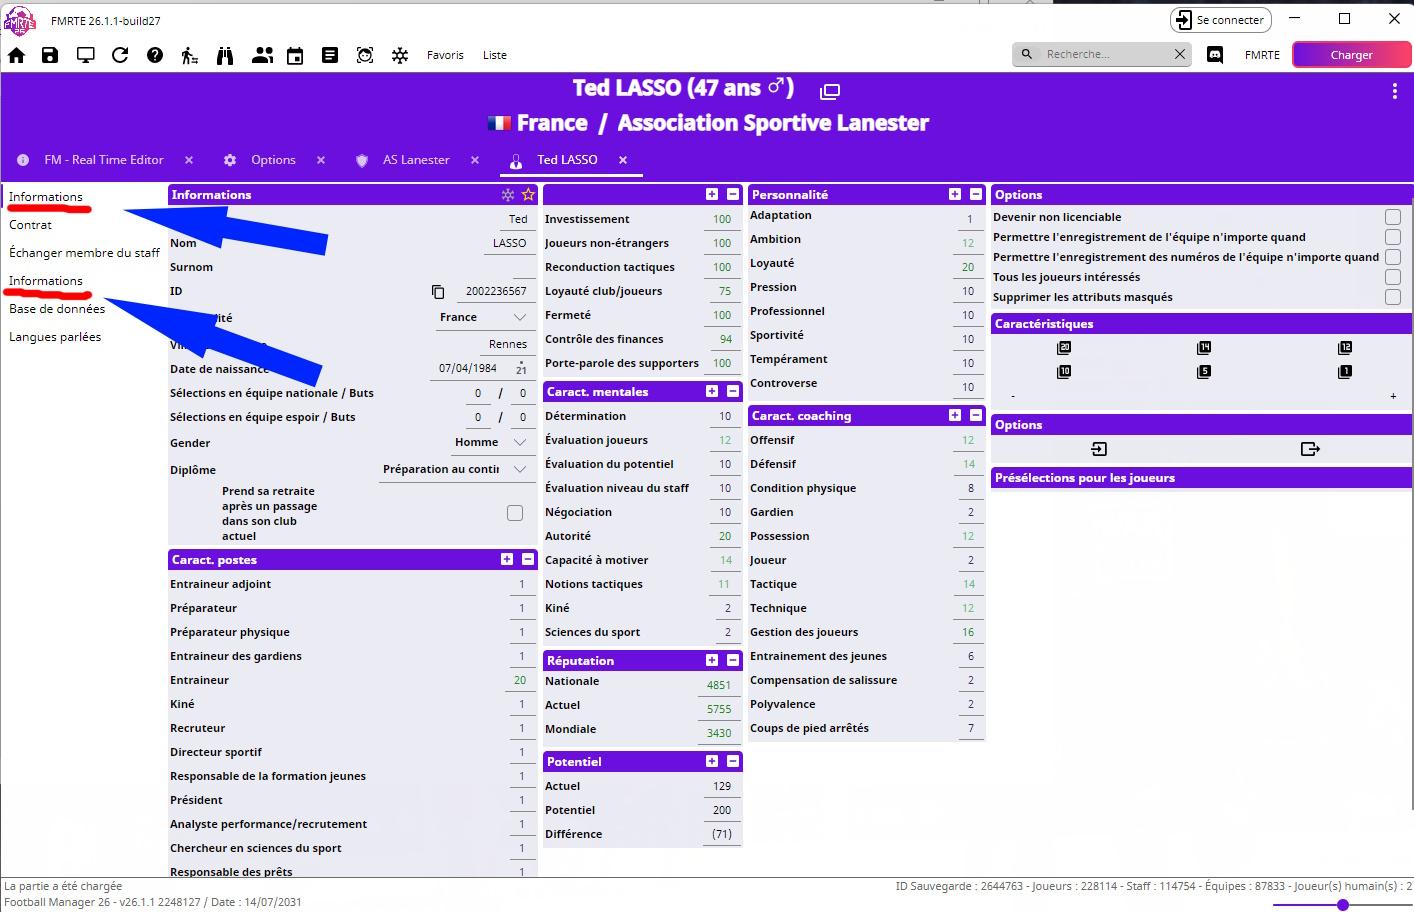Open the calendar icon in toolbar

click(295, 55)
